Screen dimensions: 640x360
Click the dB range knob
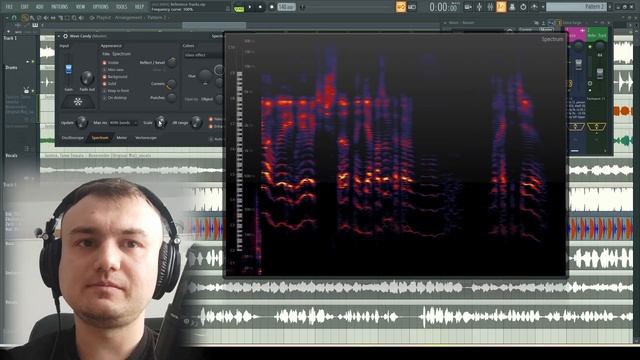point(196,122)
